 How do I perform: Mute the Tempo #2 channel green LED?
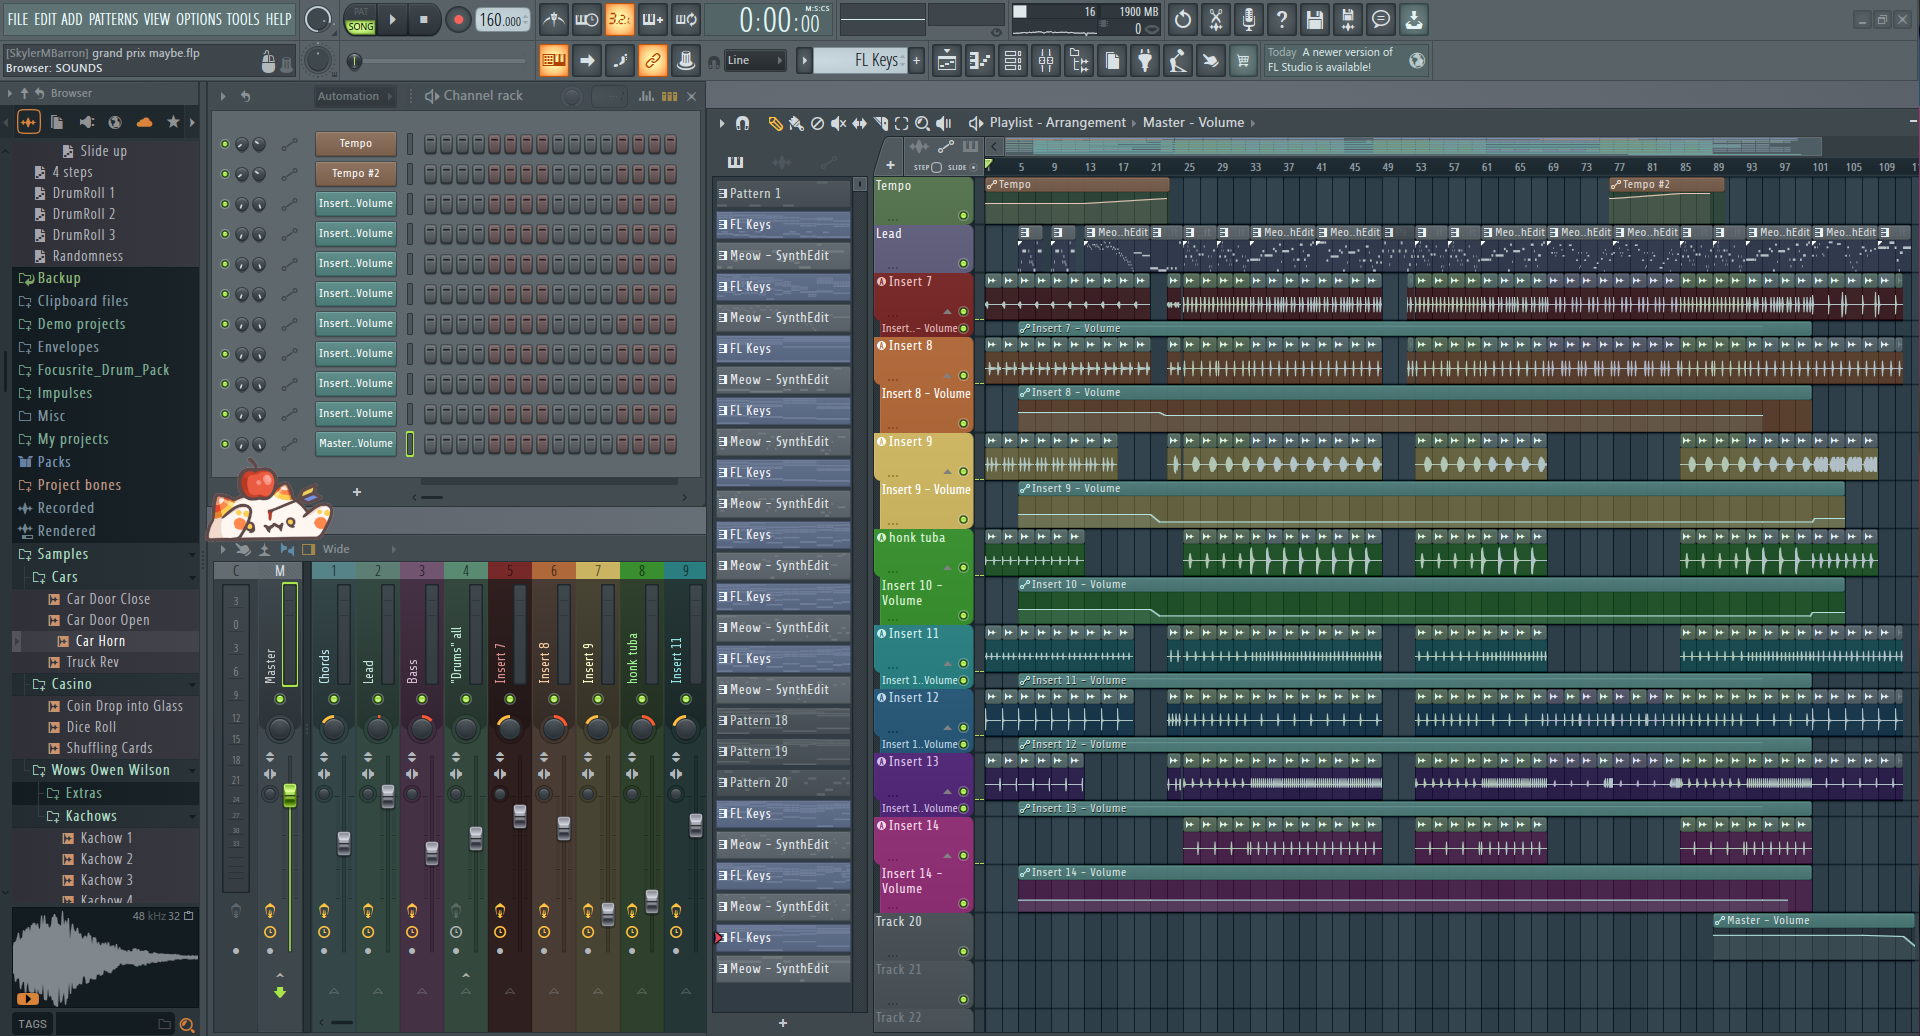point(225,174)
